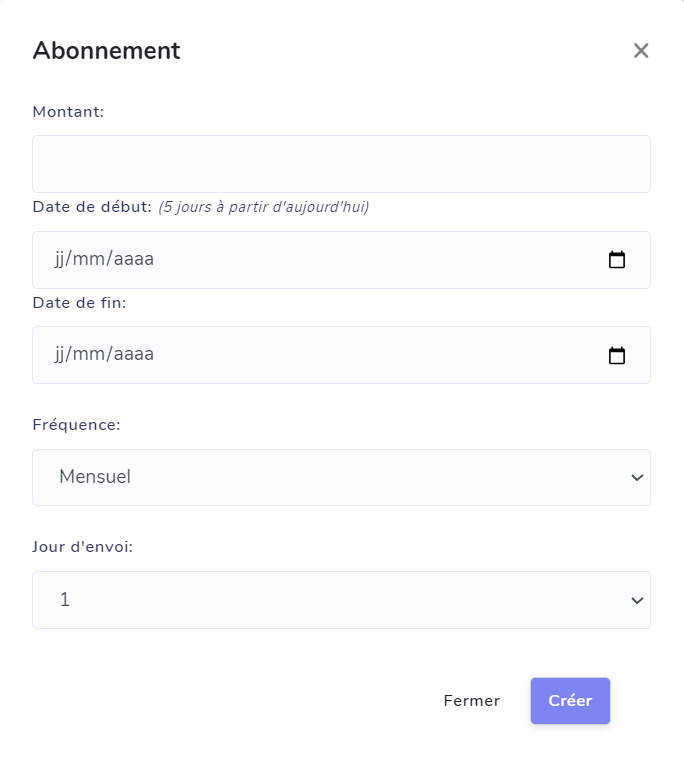Screen dimensions: 684x779
Task: Click the Date de début label
Action: [92, 207]
